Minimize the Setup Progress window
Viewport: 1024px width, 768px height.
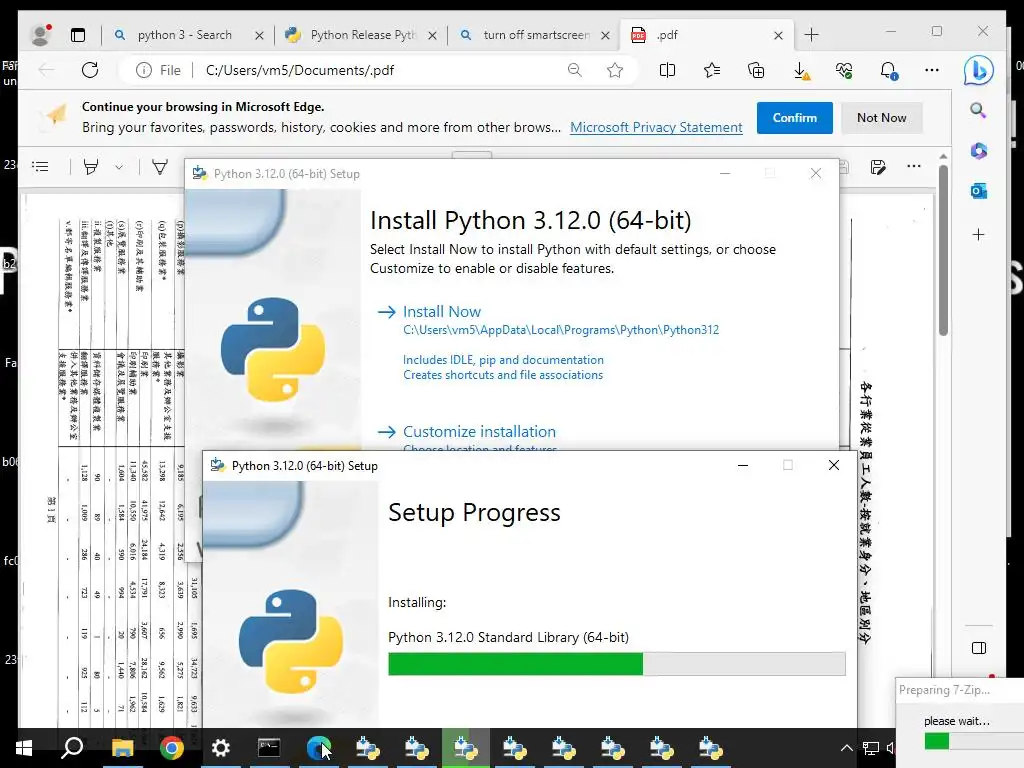click(743, 466)
